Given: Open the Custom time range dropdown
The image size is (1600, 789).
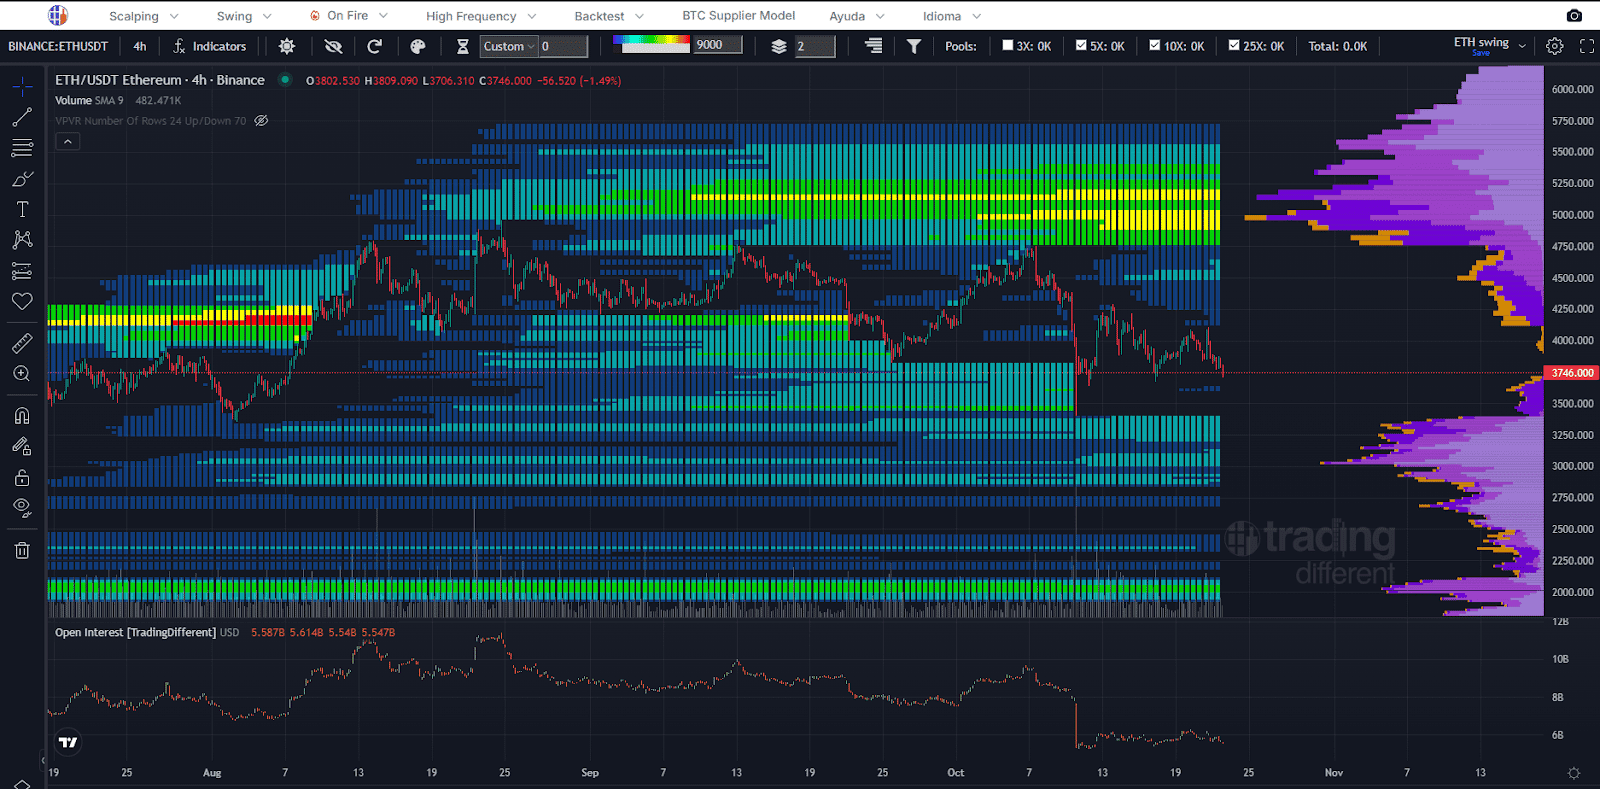Looking at the screenshot, I should coord(509,46).
